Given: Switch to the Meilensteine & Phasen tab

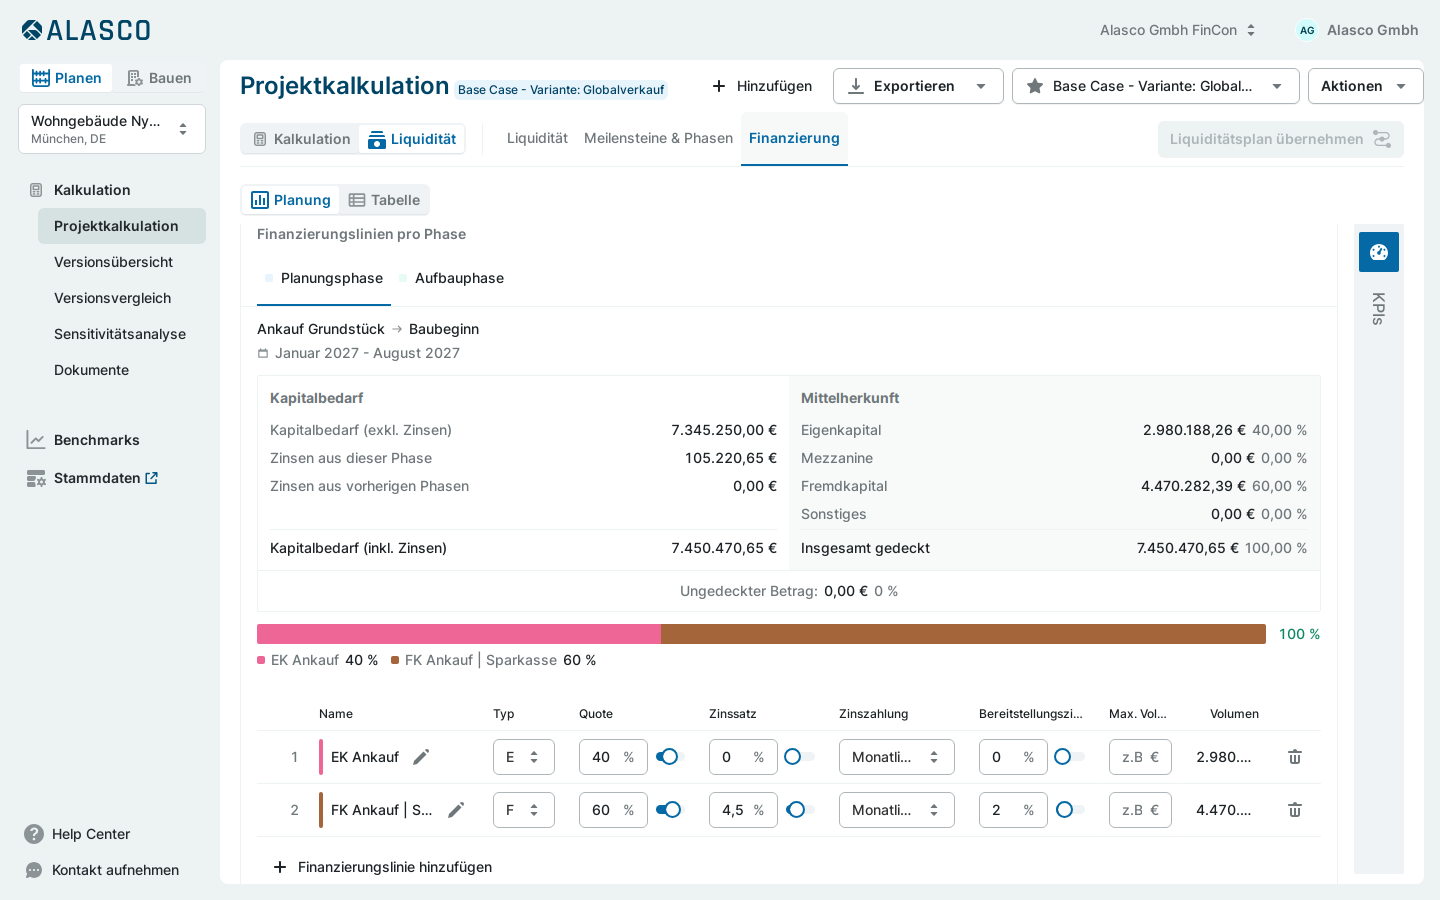Looking at the screenshot, I should pyautogui.click(x=658, y=138).
